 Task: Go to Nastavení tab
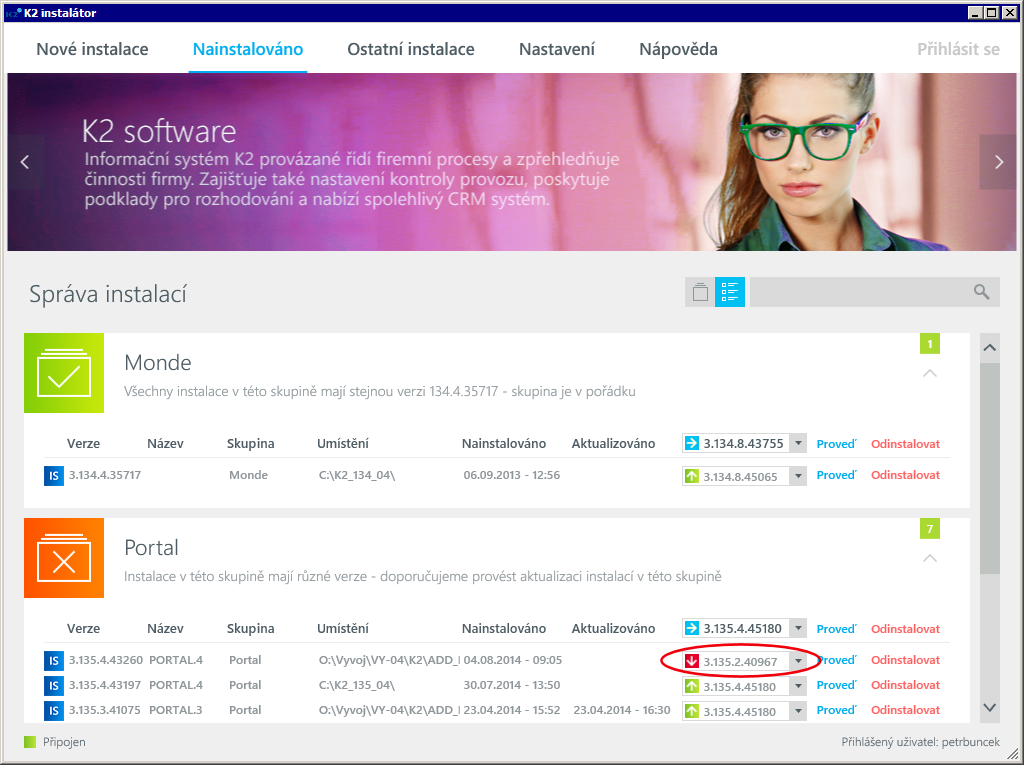(x=556, y=49)
